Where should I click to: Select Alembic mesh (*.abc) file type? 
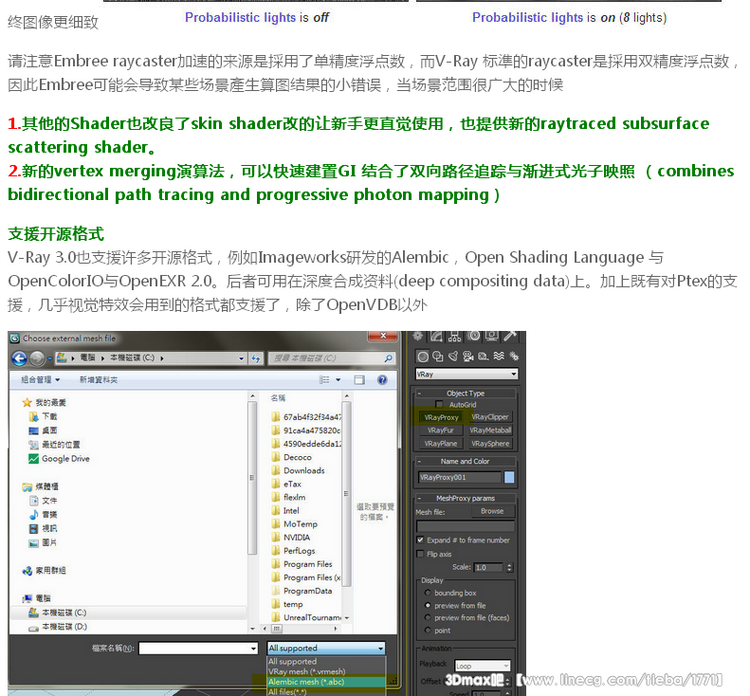(326, 682)
